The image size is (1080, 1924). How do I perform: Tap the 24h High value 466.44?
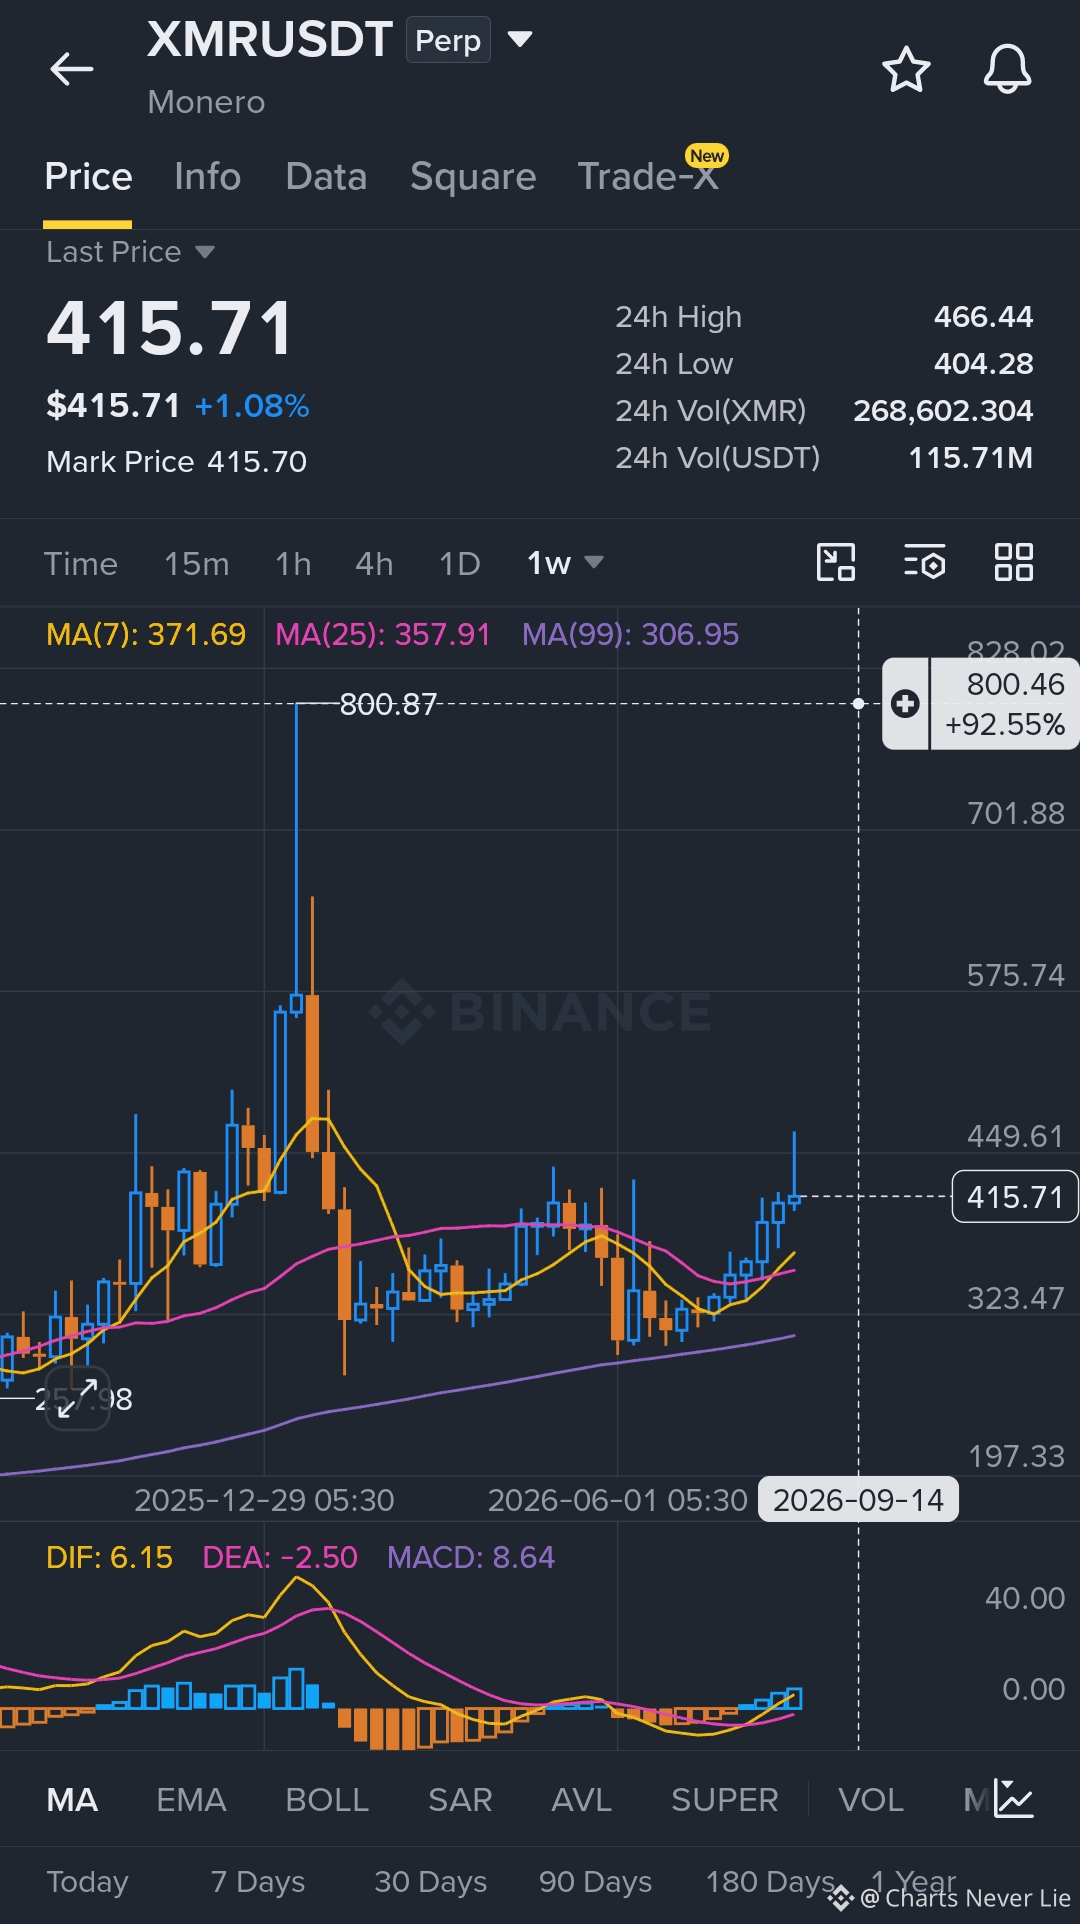(x=983, y=317)
